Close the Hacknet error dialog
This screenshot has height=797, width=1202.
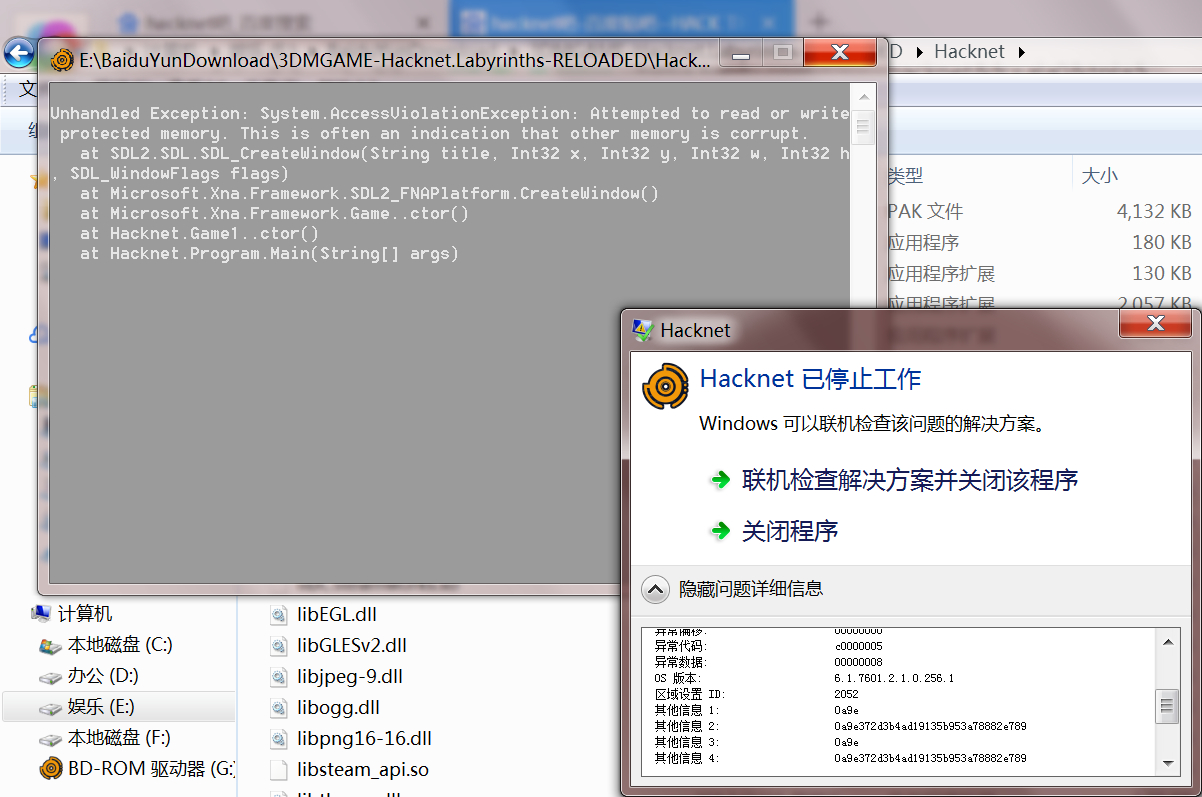(1155, 323)
